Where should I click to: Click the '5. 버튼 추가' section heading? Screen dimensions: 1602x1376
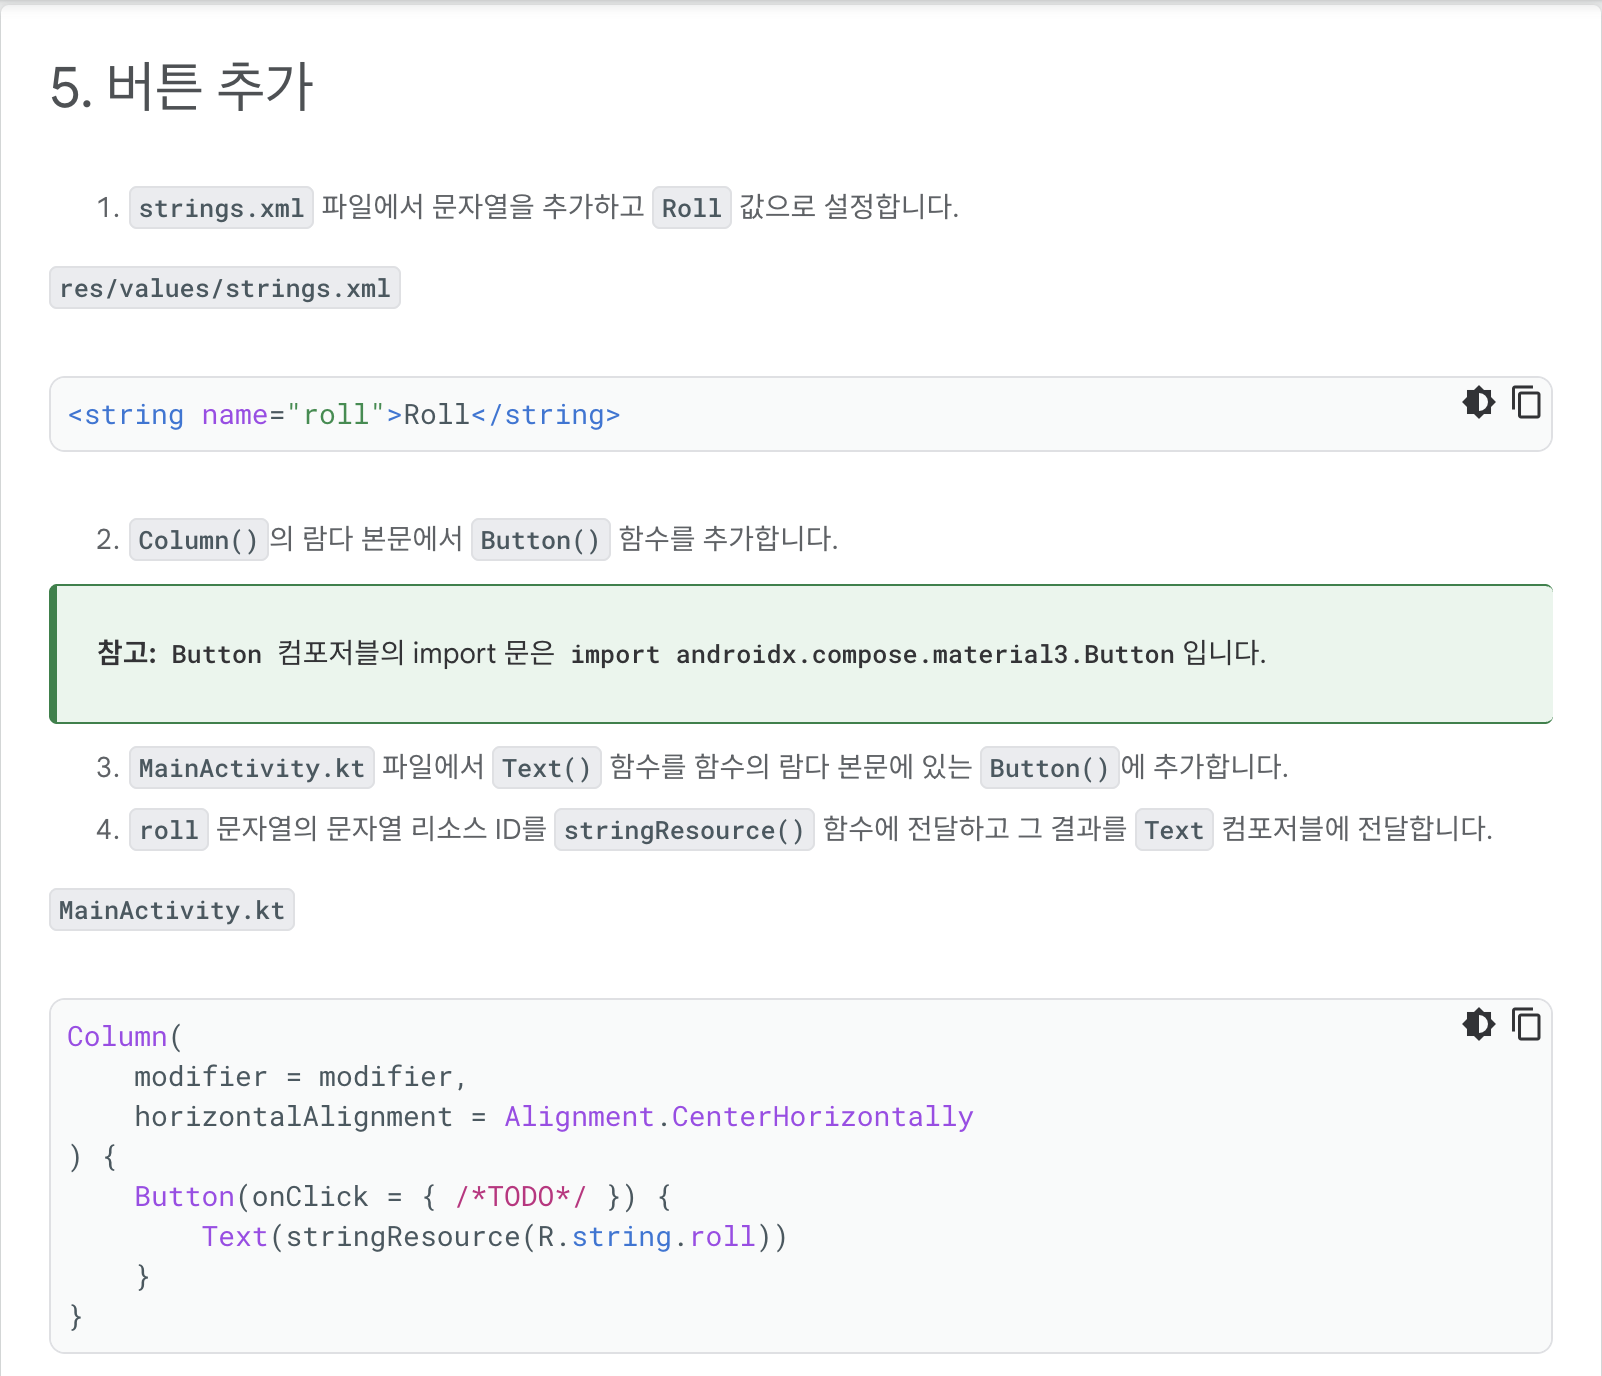pyautogui.click(x=182, y=86)
